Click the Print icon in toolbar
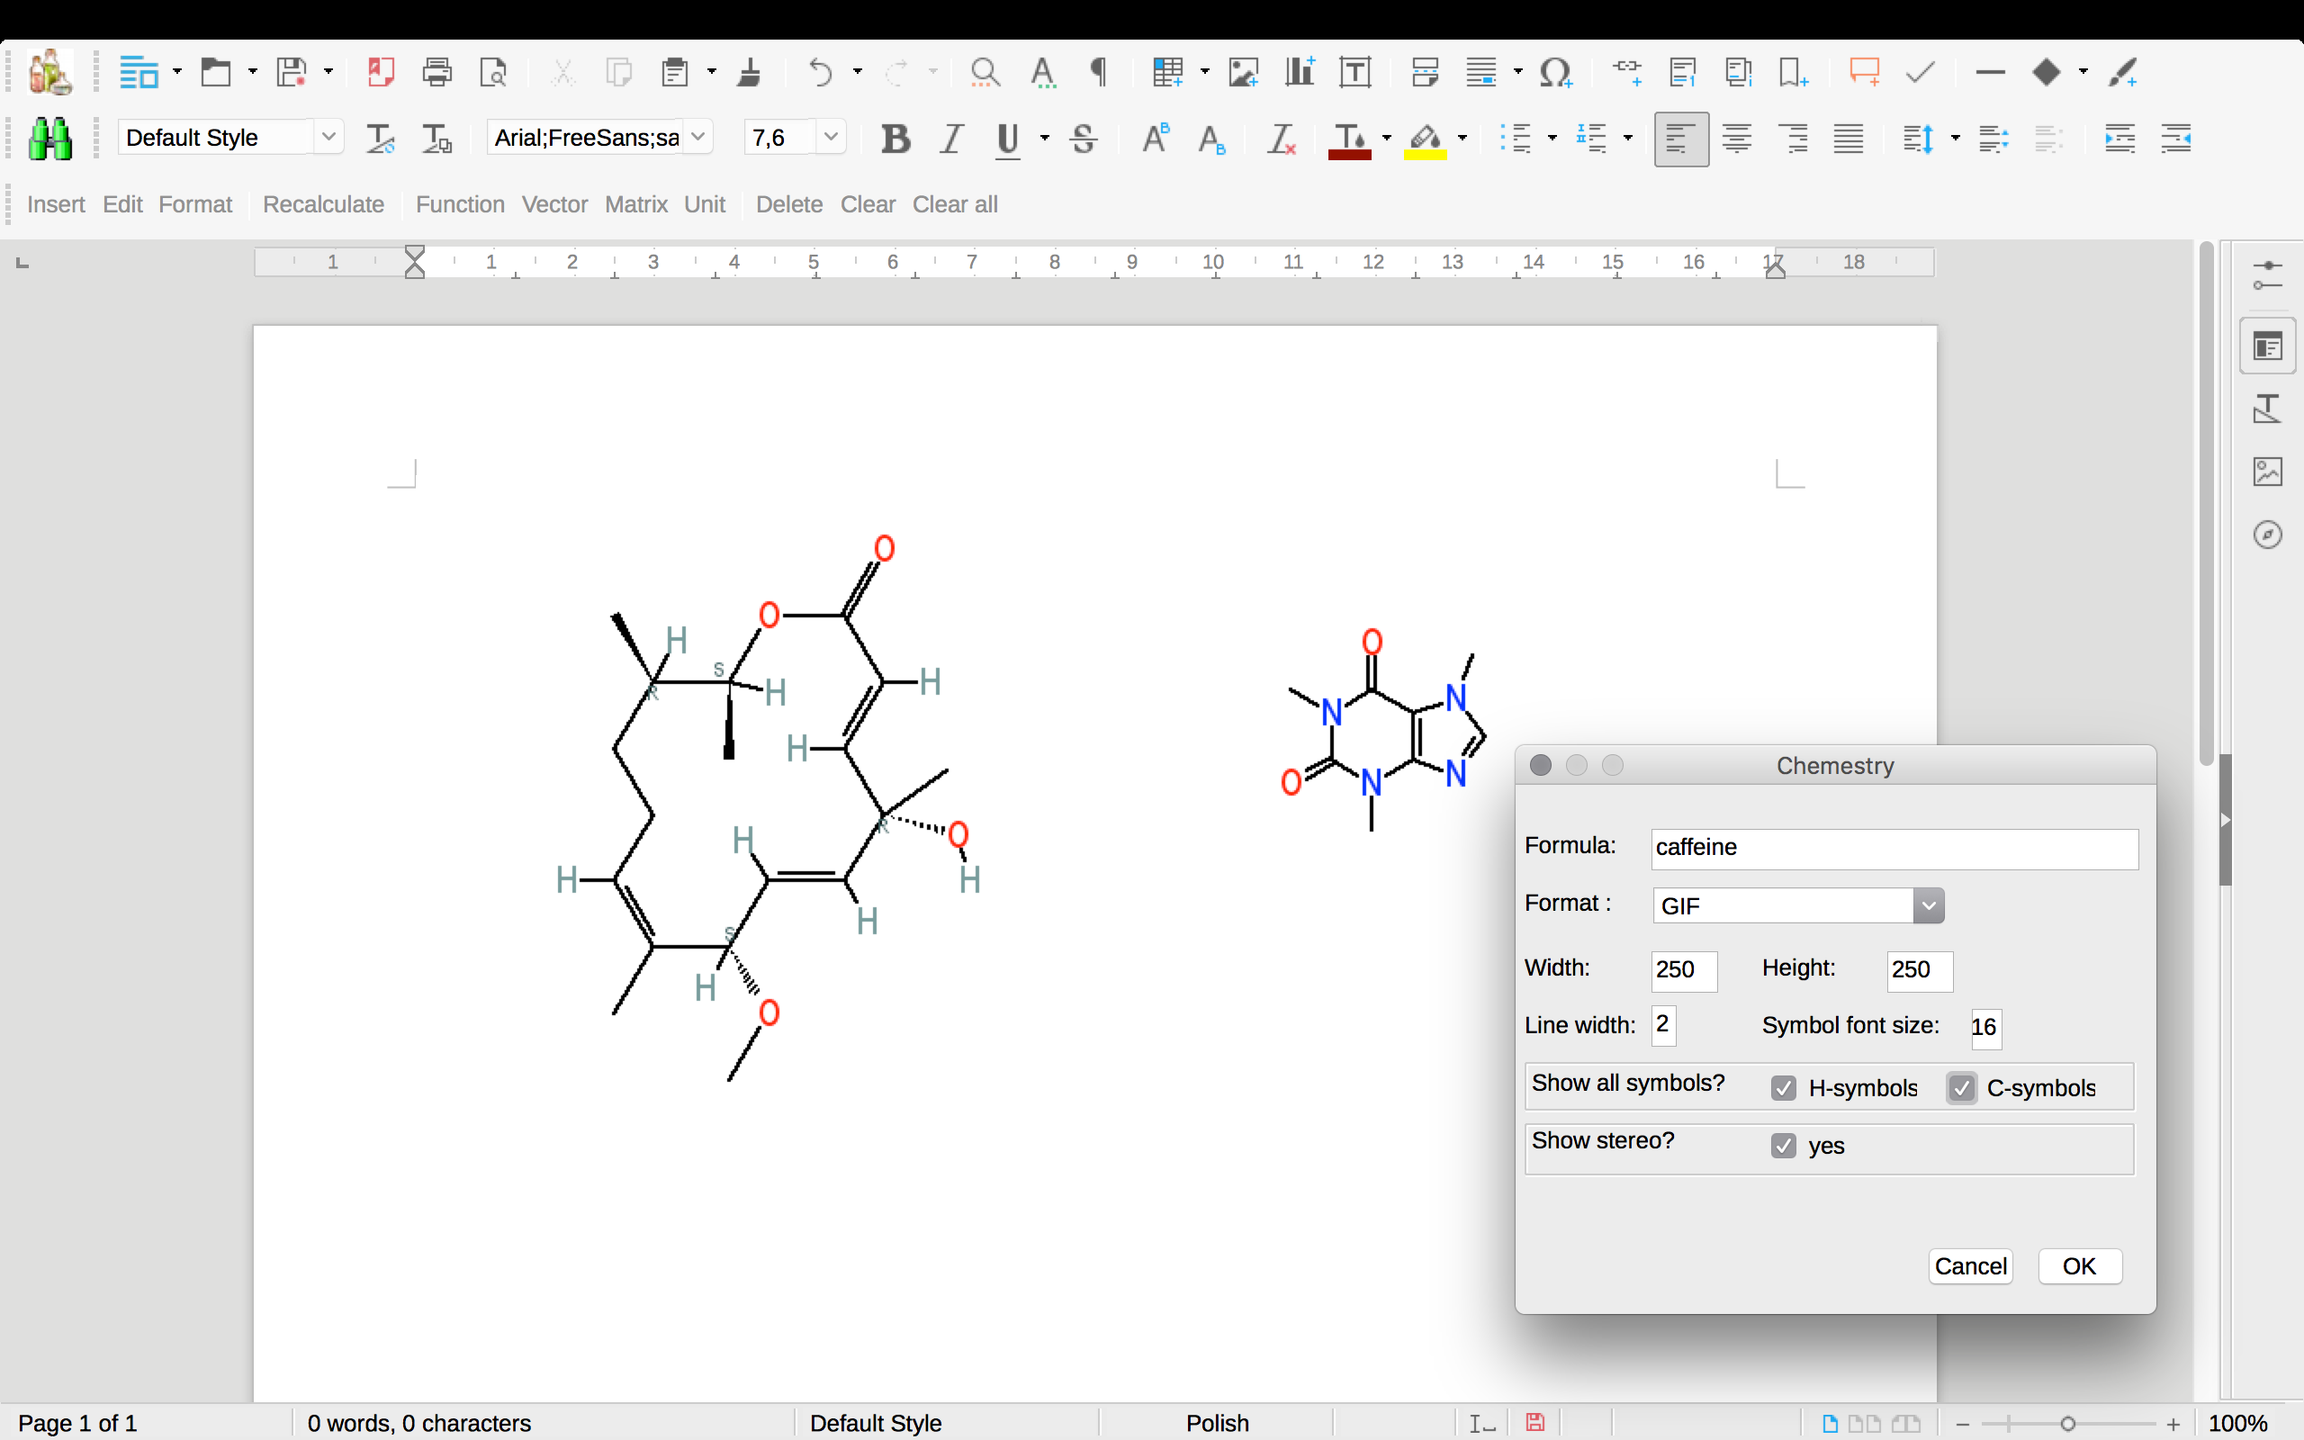Viewport: 2304px width, 1440px height. (437, 72)
